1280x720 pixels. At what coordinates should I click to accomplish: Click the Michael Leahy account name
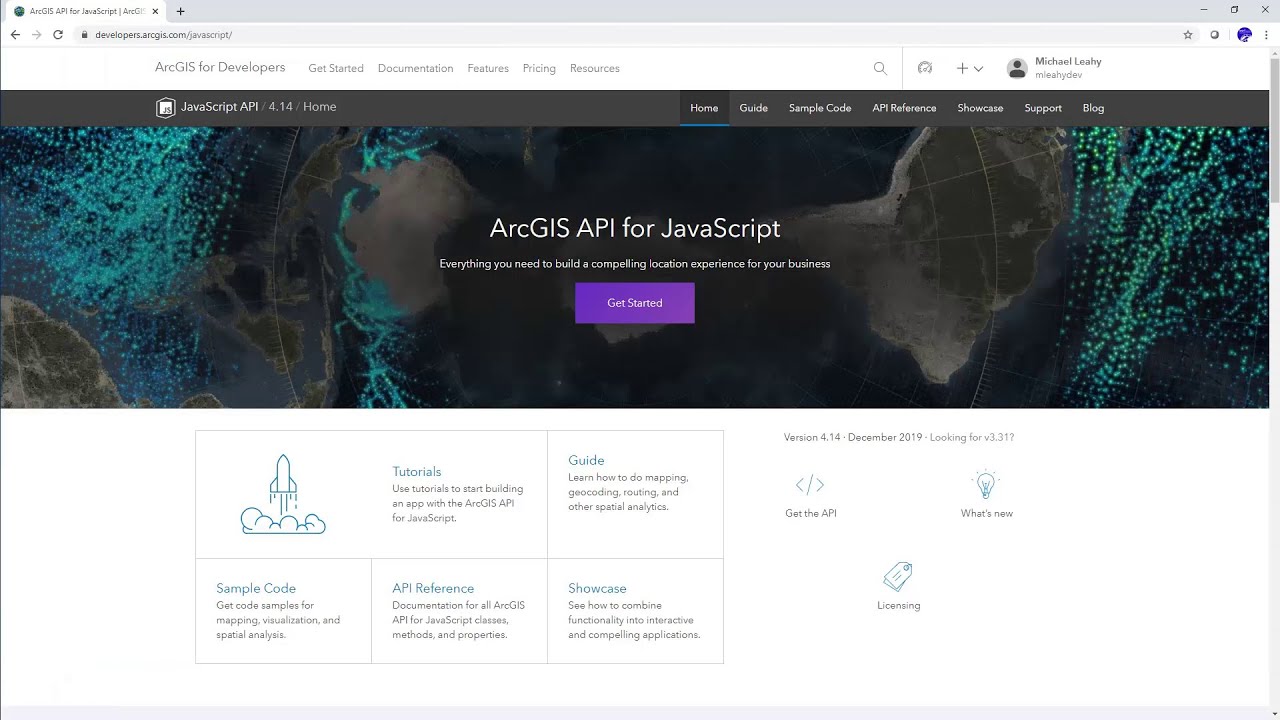[1068, 61]
